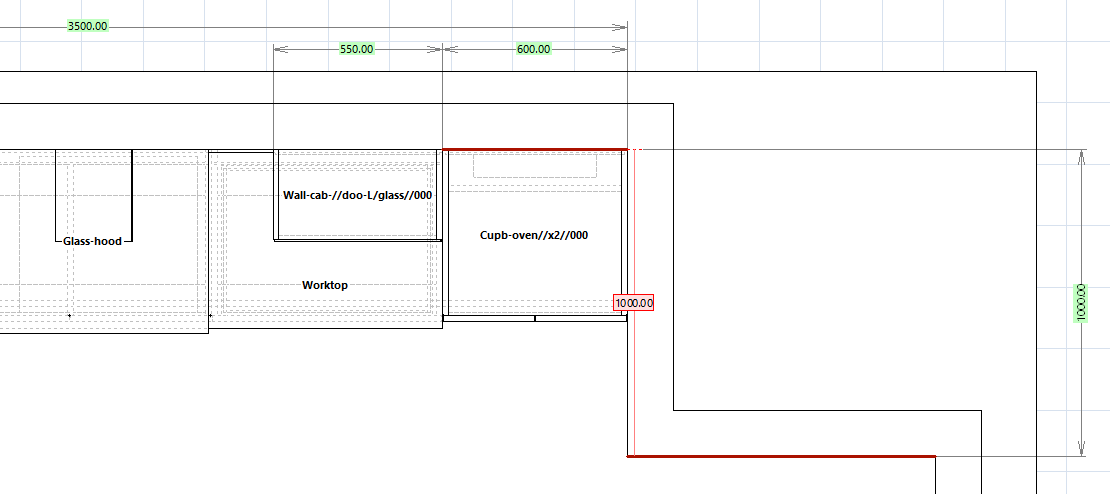This screenshot has width=1110, height=494.
Task: Click the vertical 1000.00 dimension label
Action: [x=1081, y=303]
